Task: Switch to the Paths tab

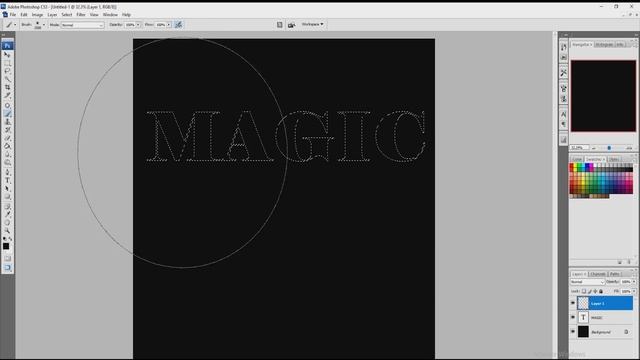Action: click(615, 274)
